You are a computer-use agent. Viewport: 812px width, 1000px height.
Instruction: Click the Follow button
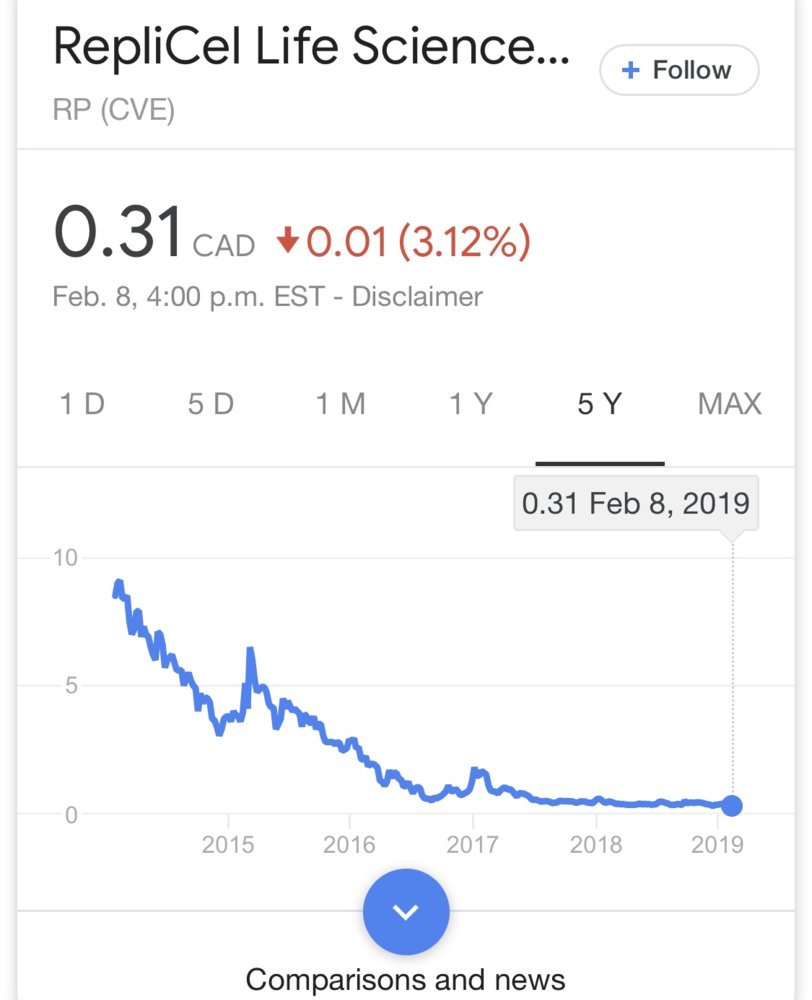click(x=679, y=70)
